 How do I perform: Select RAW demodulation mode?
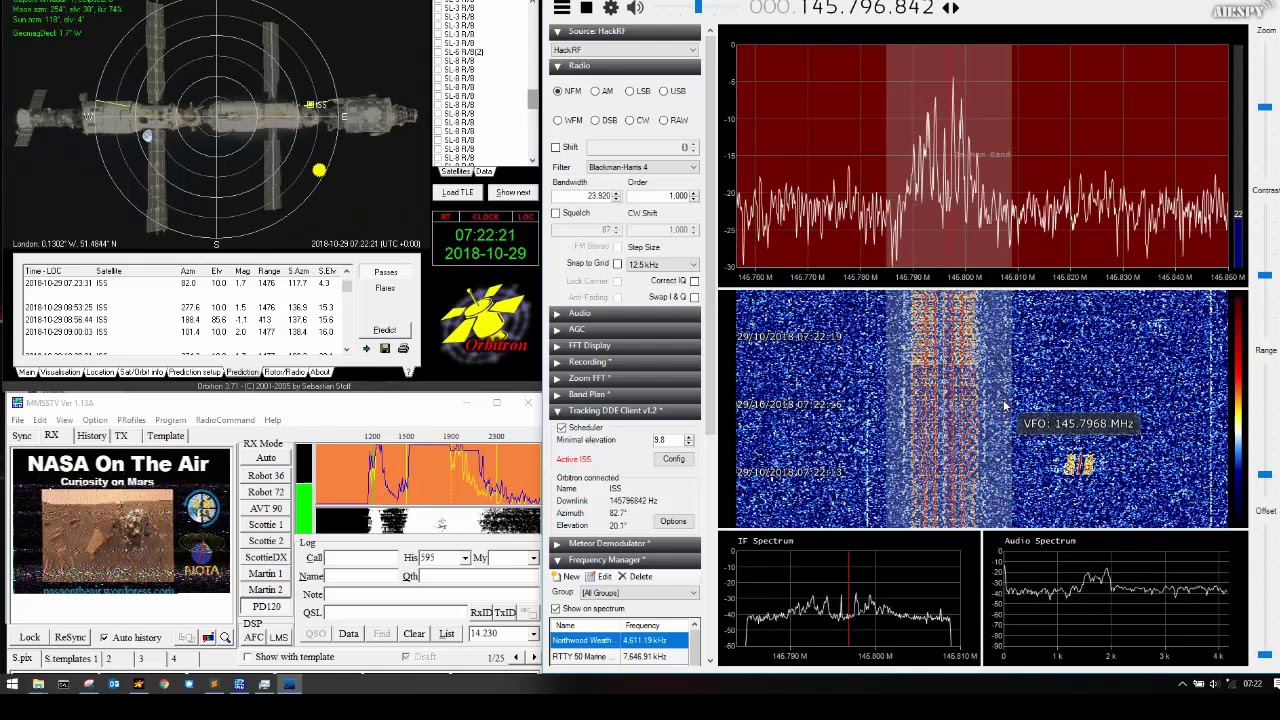[674, 120]
